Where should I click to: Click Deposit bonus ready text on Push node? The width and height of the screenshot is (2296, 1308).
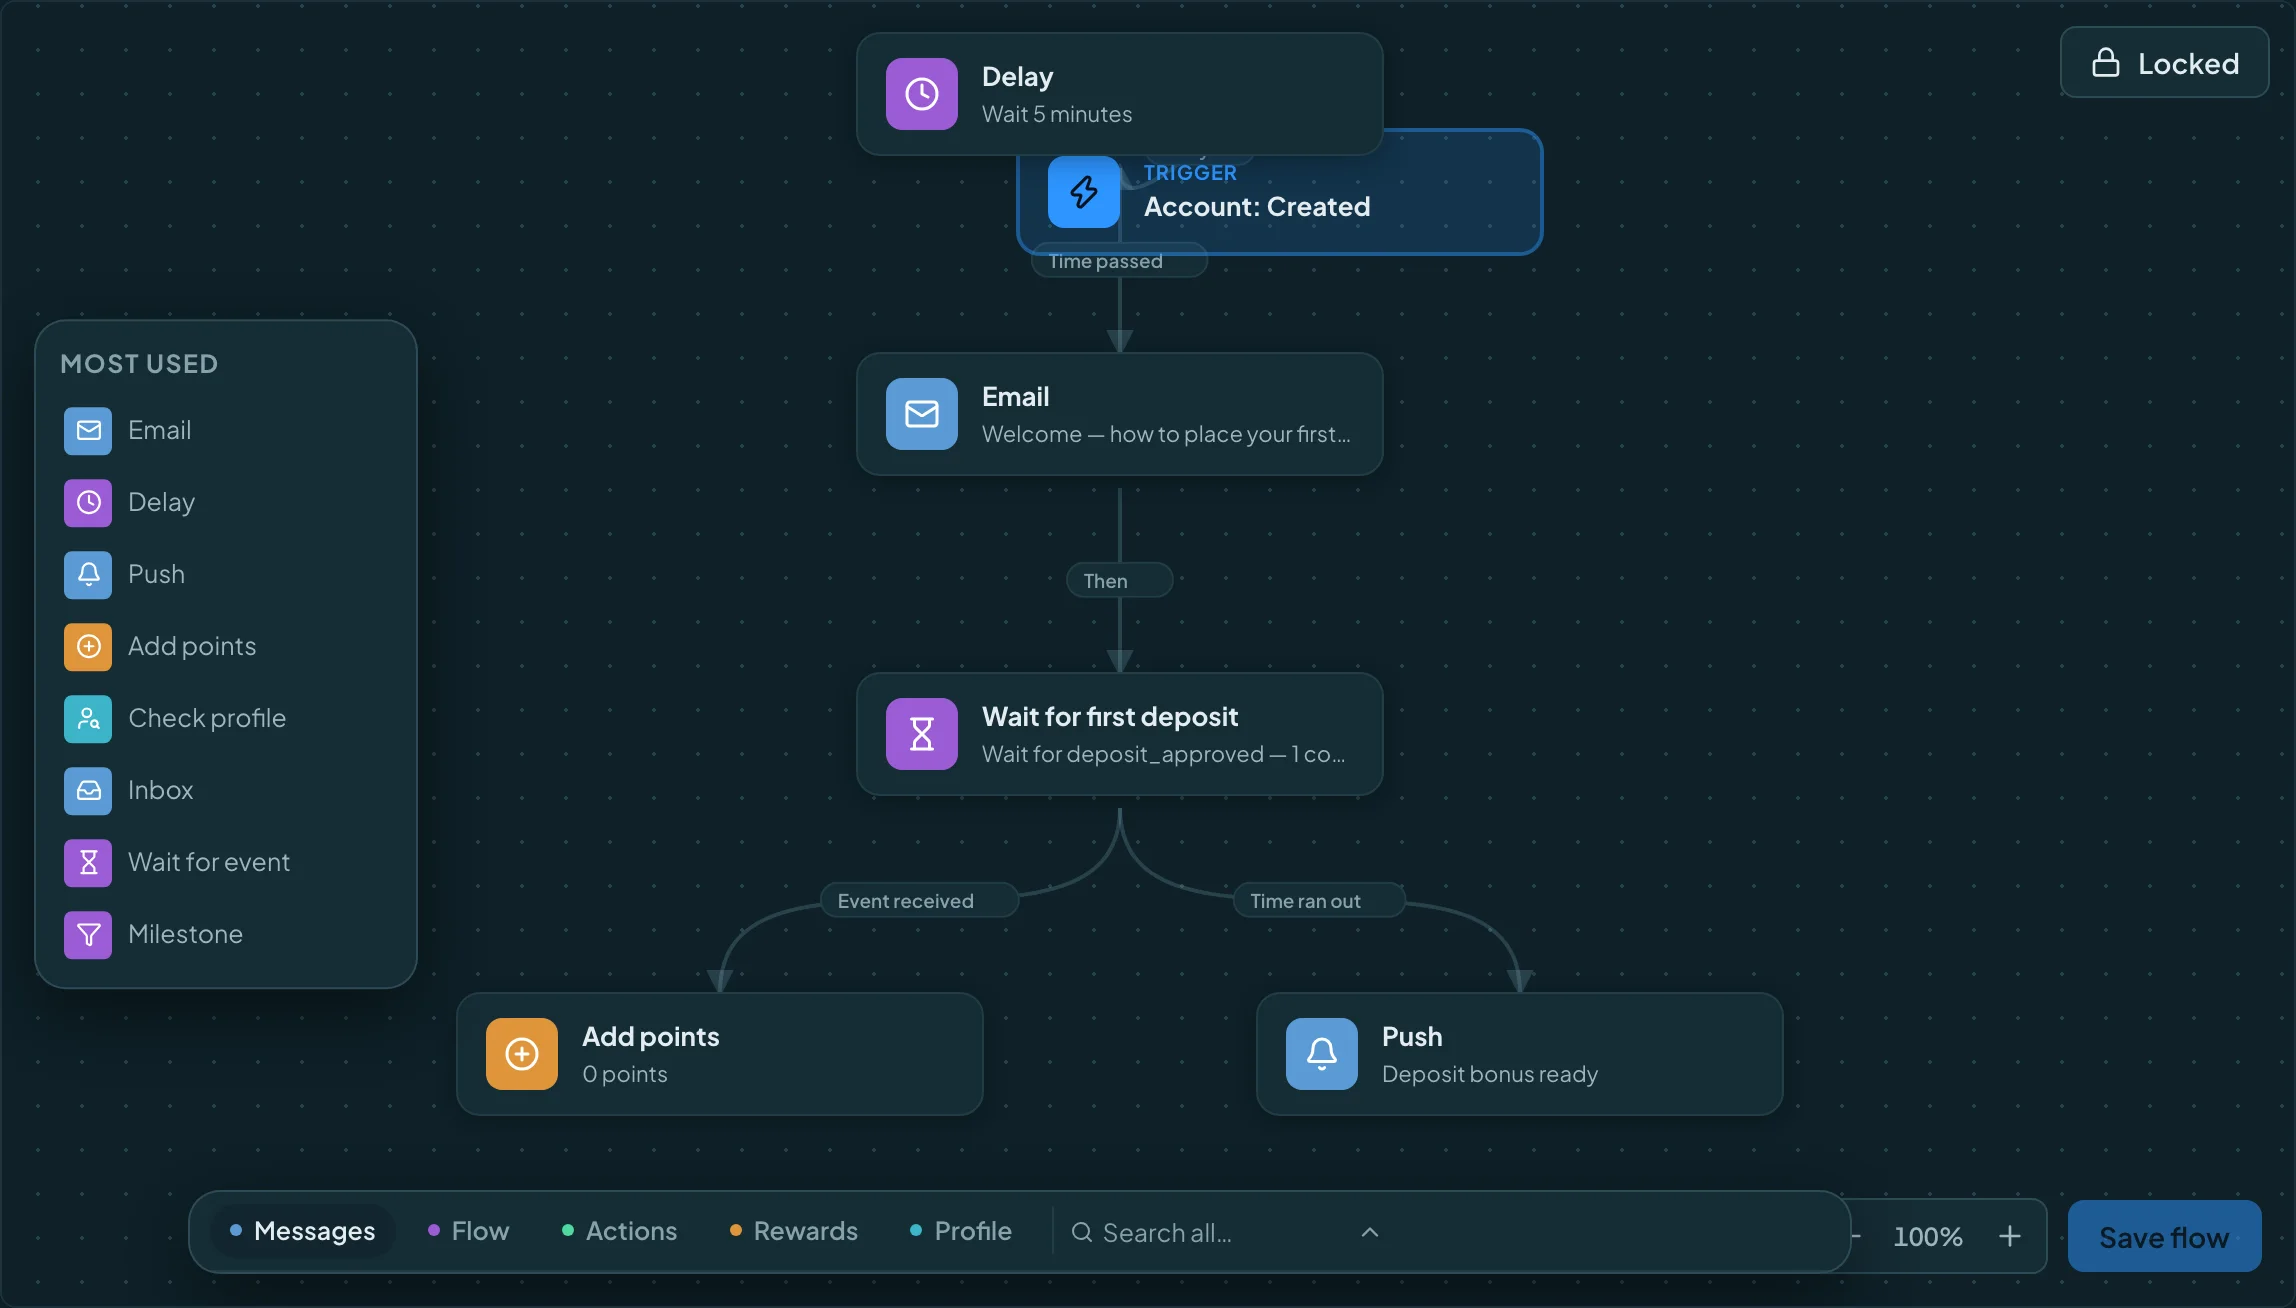point(1490,1074)
